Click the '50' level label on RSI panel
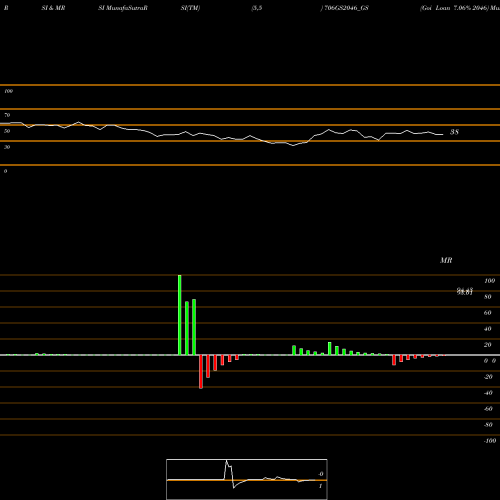This screenshot has width=500, height=500. coord(7,131)
